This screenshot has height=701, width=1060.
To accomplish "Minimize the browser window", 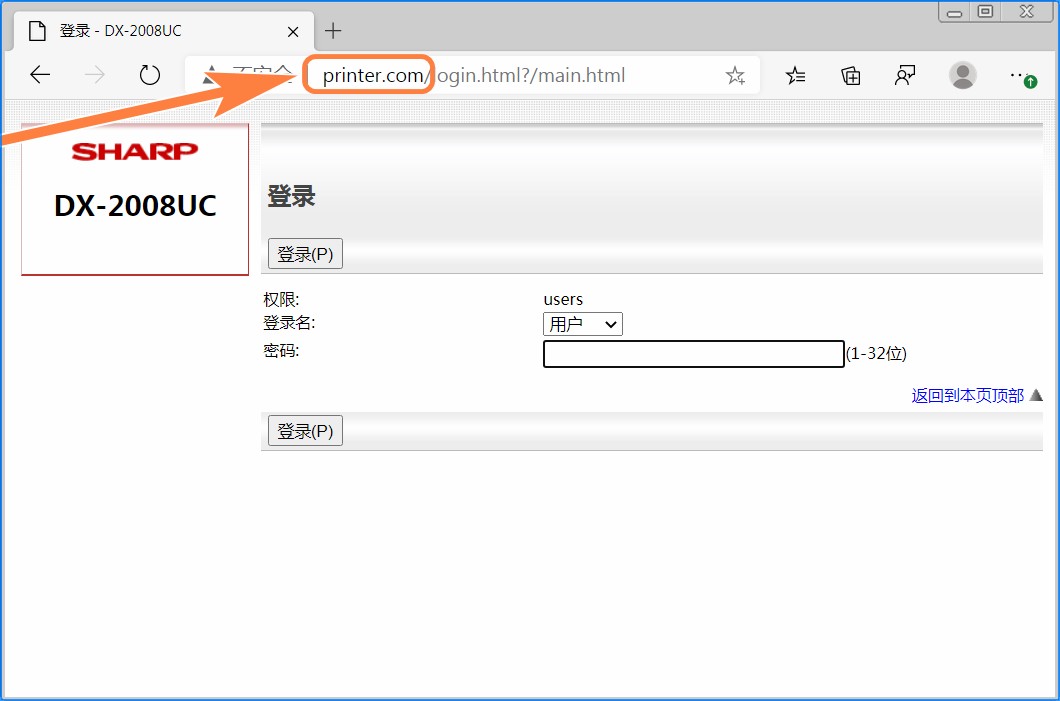I will 955,12.
